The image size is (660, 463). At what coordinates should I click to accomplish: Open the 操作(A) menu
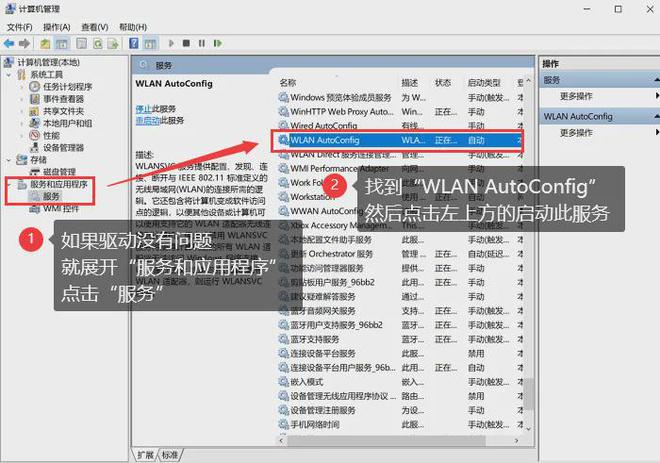click(x=55, y=27)
